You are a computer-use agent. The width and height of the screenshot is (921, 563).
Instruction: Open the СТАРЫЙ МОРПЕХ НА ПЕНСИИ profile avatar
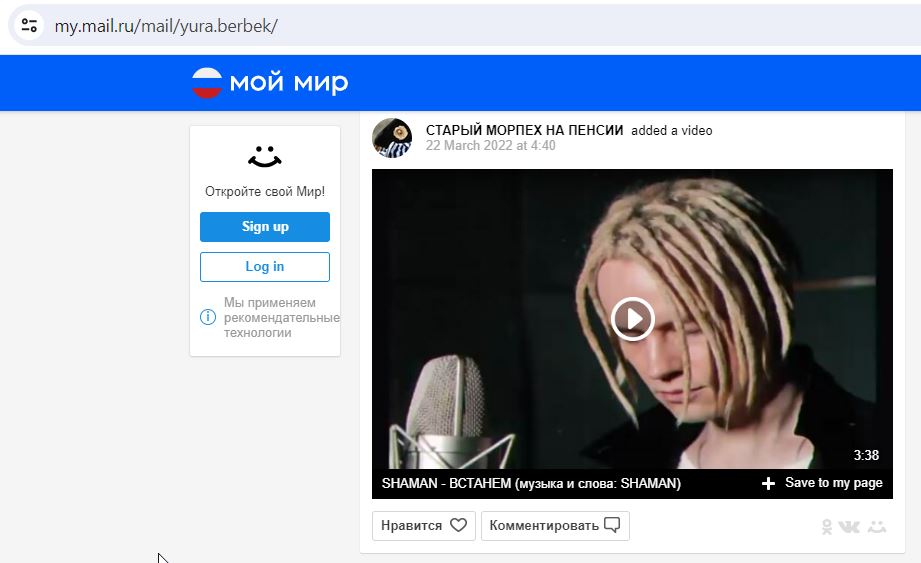point(392,138)
